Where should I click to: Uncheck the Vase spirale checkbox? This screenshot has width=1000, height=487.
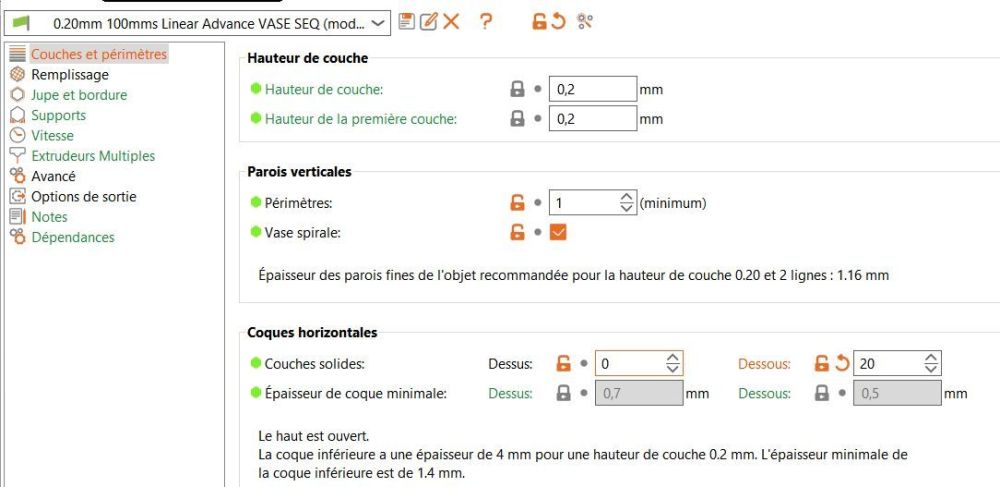coord(559,232)
